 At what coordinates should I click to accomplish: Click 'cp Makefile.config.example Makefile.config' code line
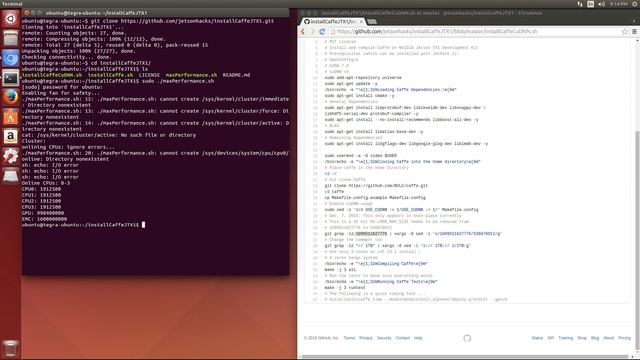[x=375, y=198]
